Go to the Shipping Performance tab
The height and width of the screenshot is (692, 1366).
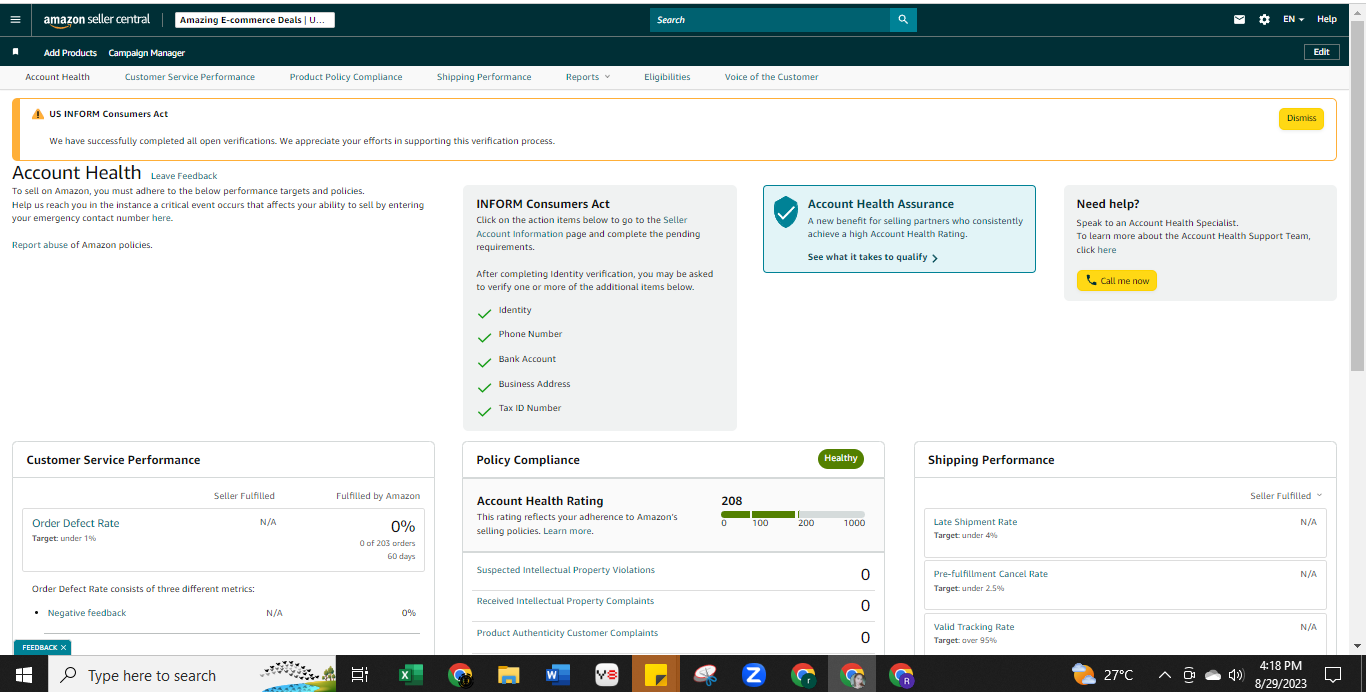[x=484, y=77]
